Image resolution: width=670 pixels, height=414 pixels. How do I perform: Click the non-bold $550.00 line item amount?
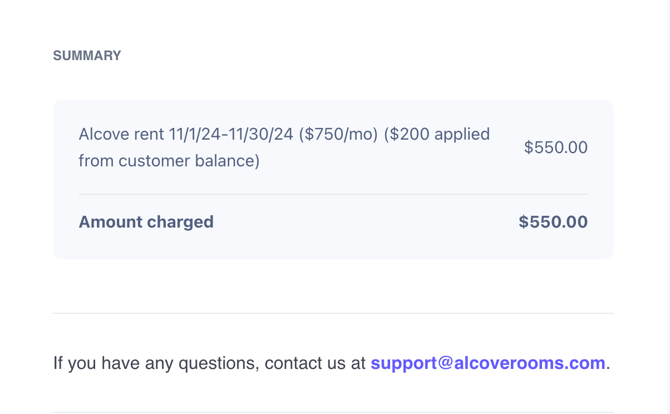tap(555, 147)
